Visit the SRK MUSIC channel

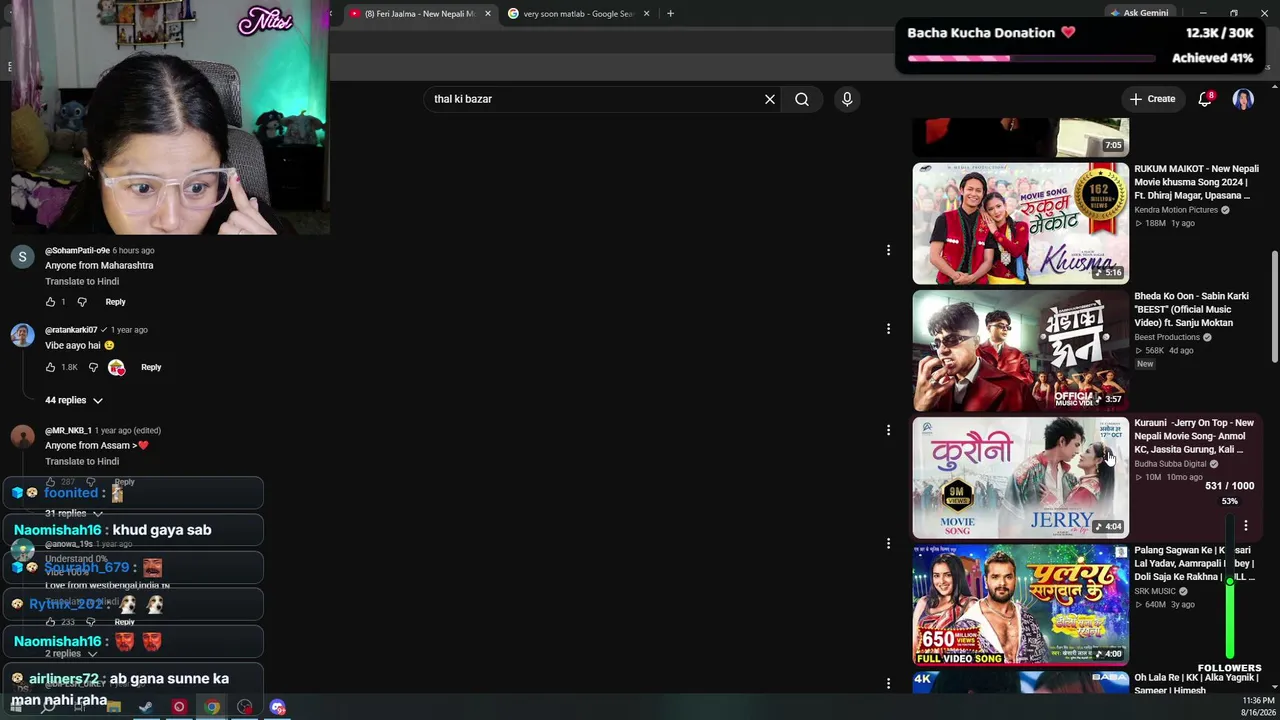point(1155,591)
